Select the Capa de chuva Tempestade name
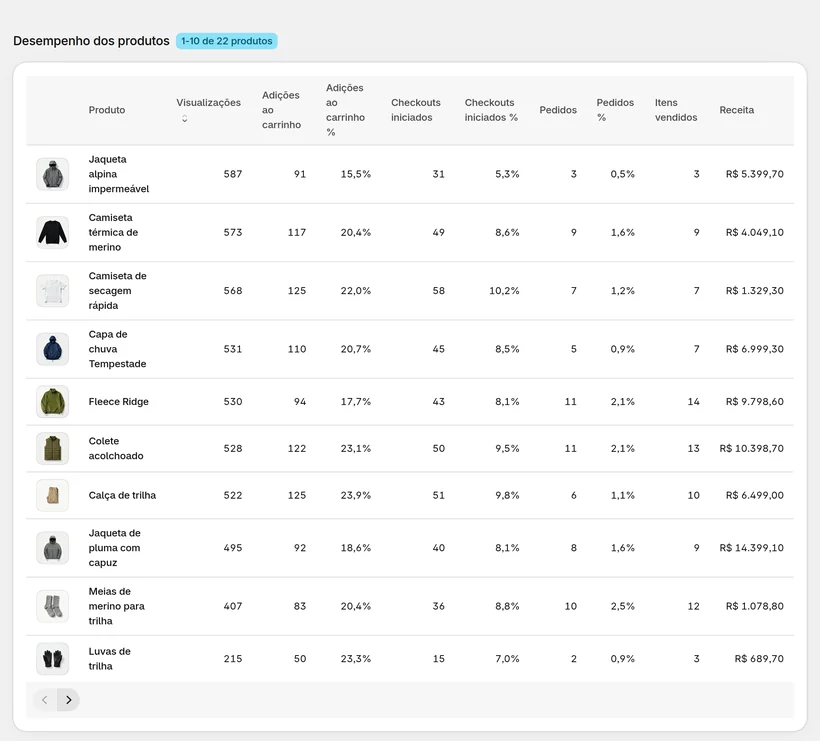The height and width of the screenshot is (741, 820). pyautogui.click(x=117, y=349)
